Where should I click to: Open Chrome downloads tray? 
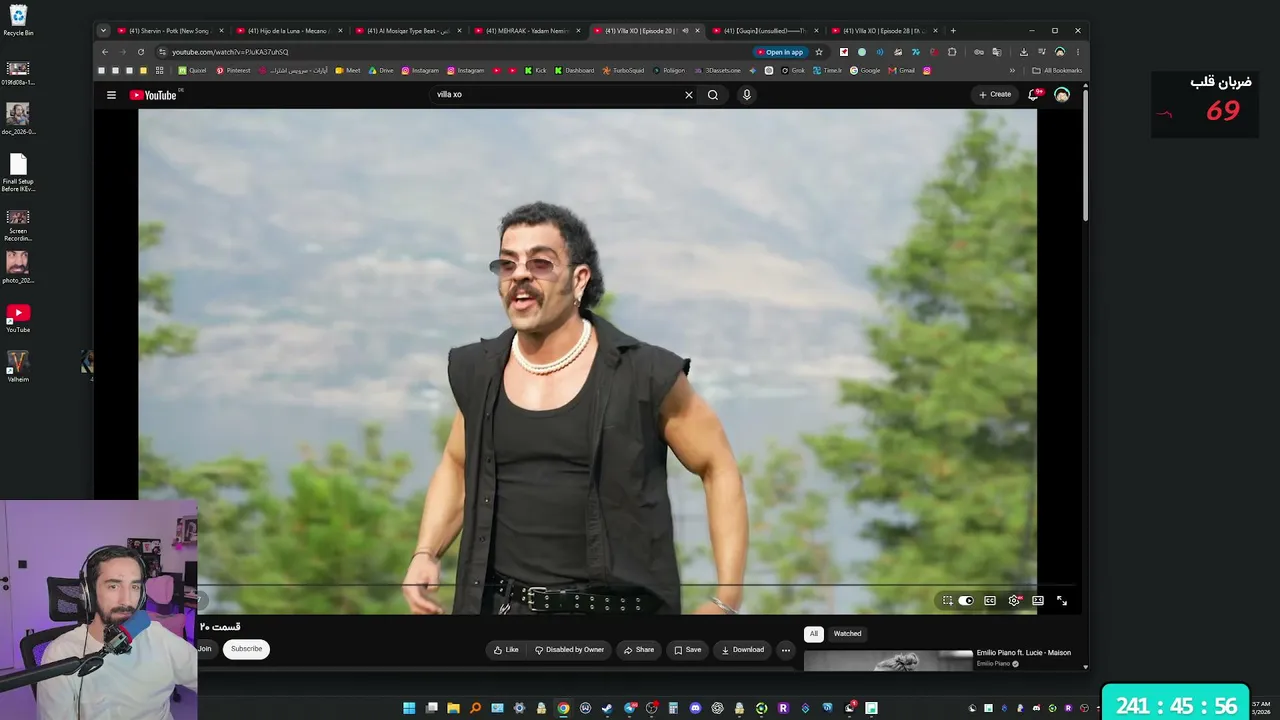point(1024,52)
